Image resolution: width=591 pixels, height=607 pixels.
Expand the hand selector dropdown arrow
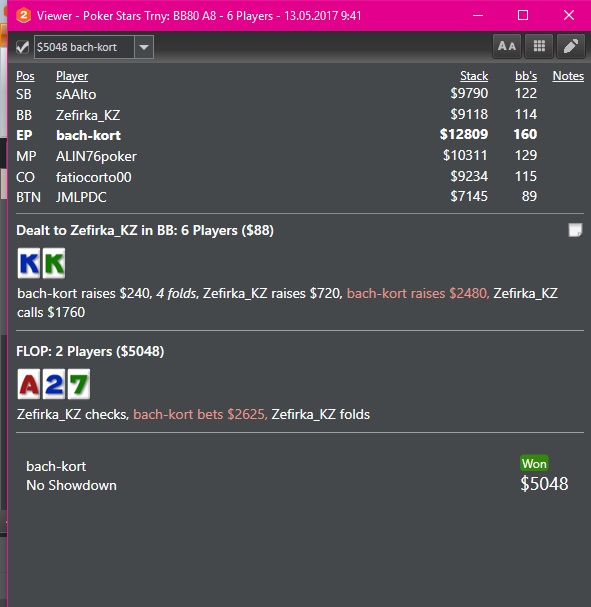tap(144, 47)
